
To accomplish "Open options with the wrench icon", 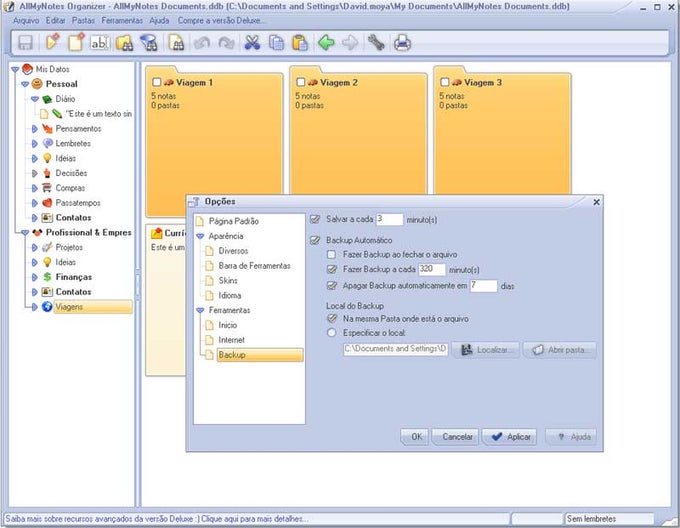I will [376, 43].
